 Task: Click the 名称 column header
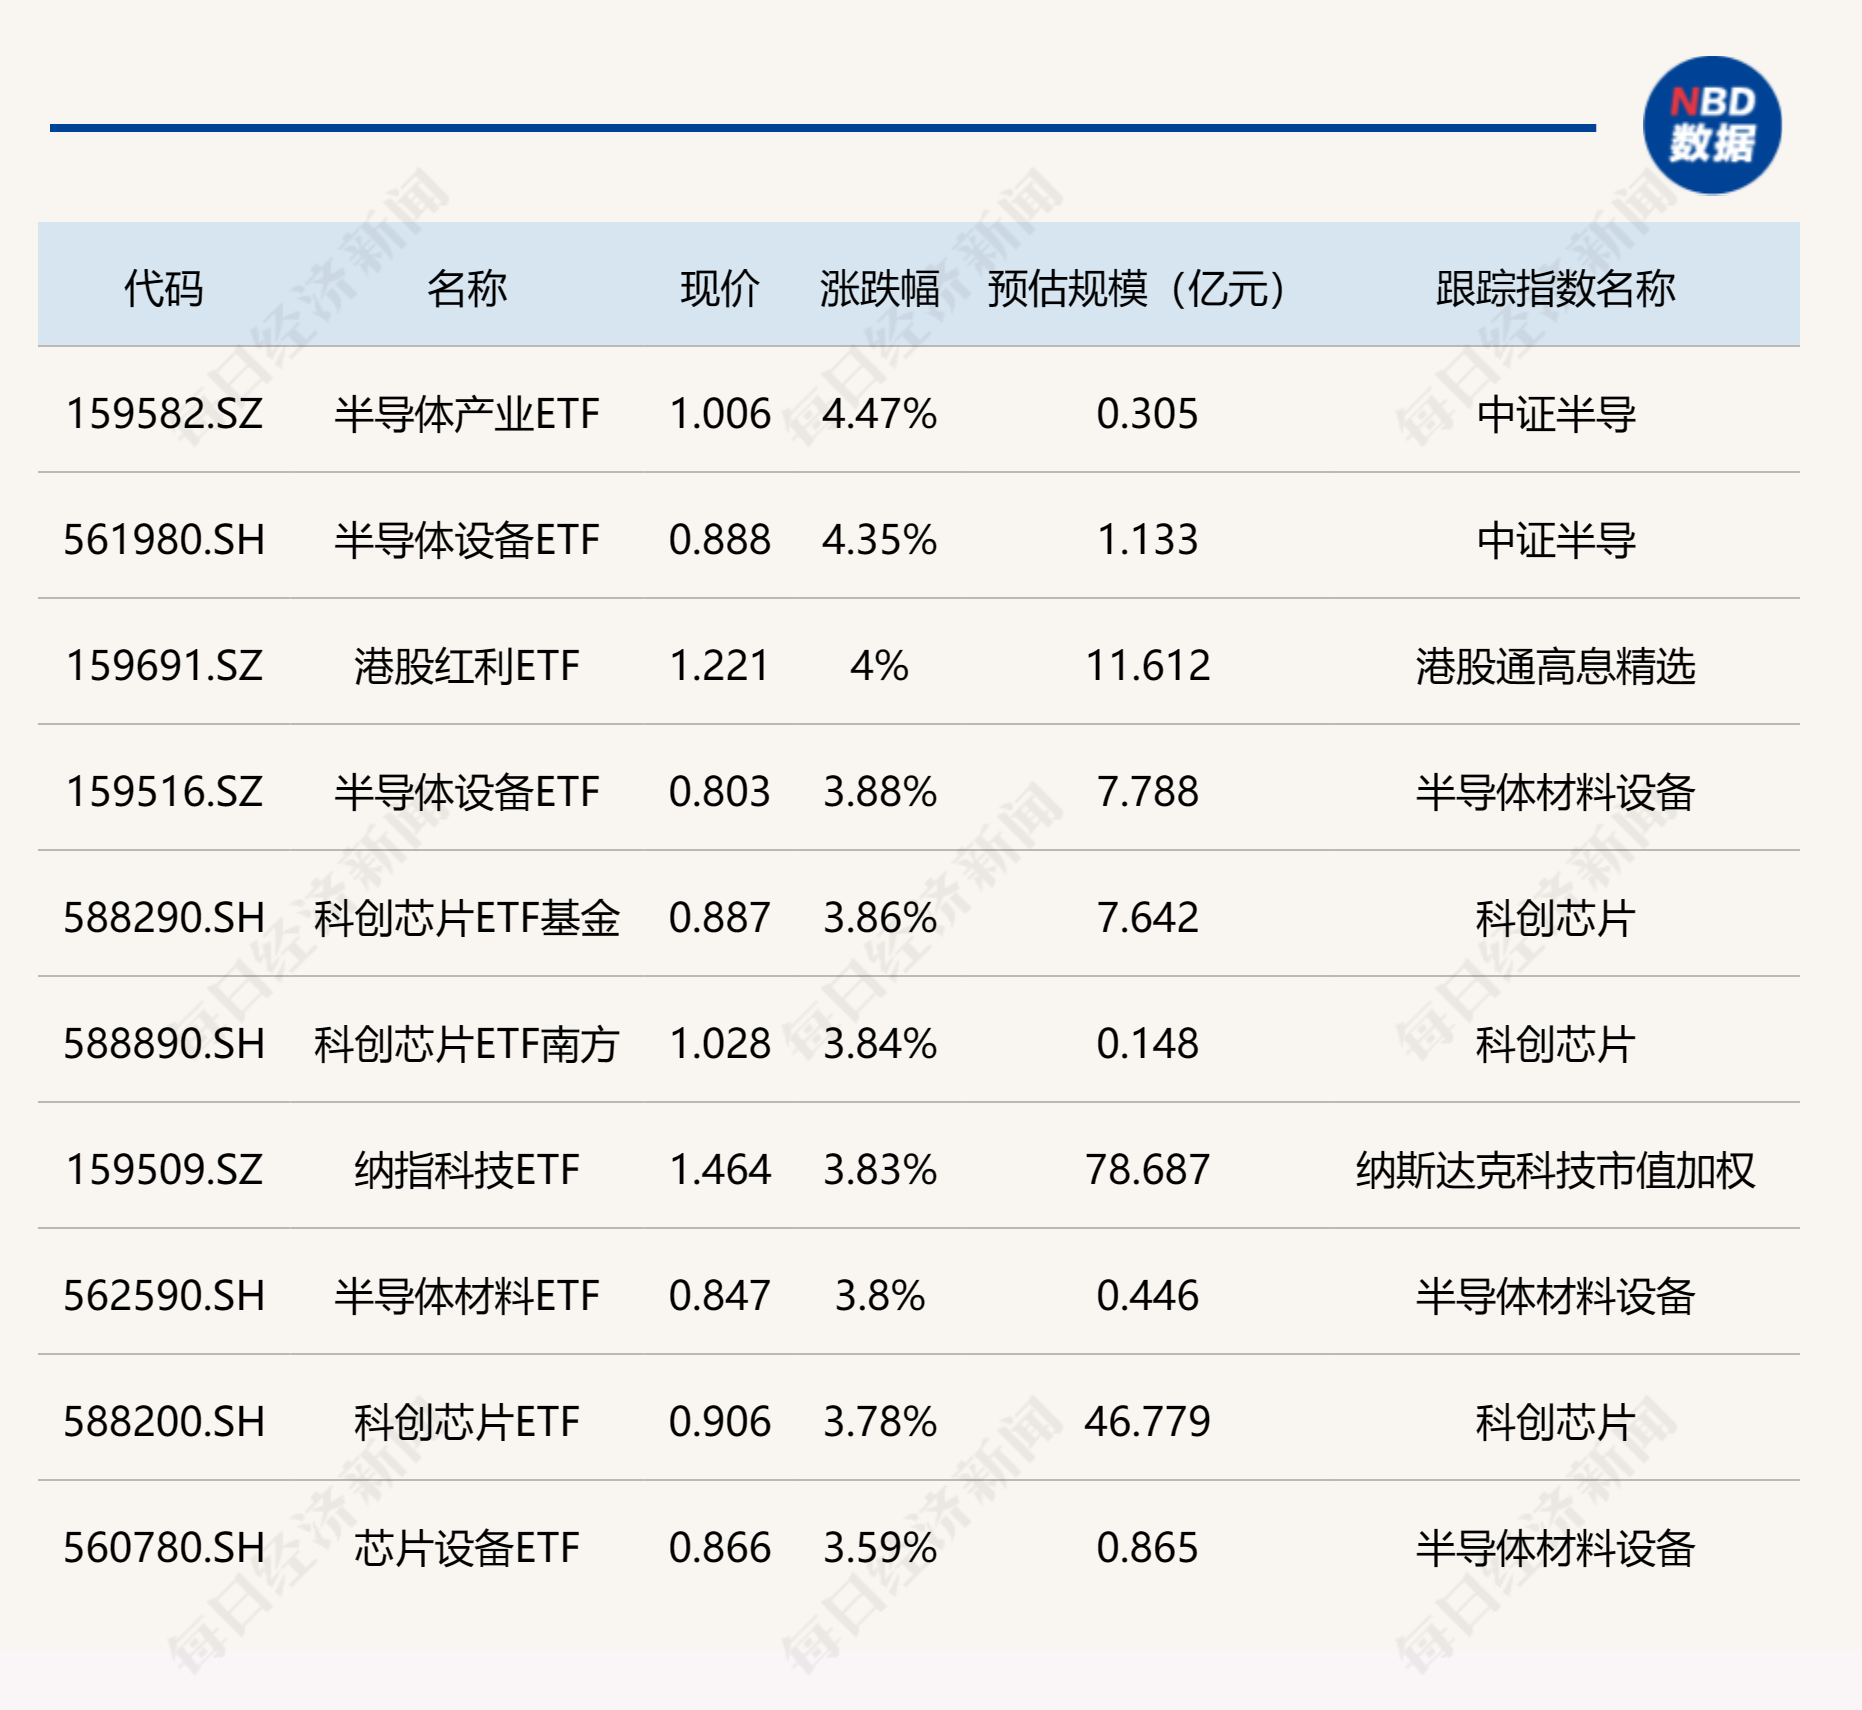pyautogui.click(x=467, y=289)
